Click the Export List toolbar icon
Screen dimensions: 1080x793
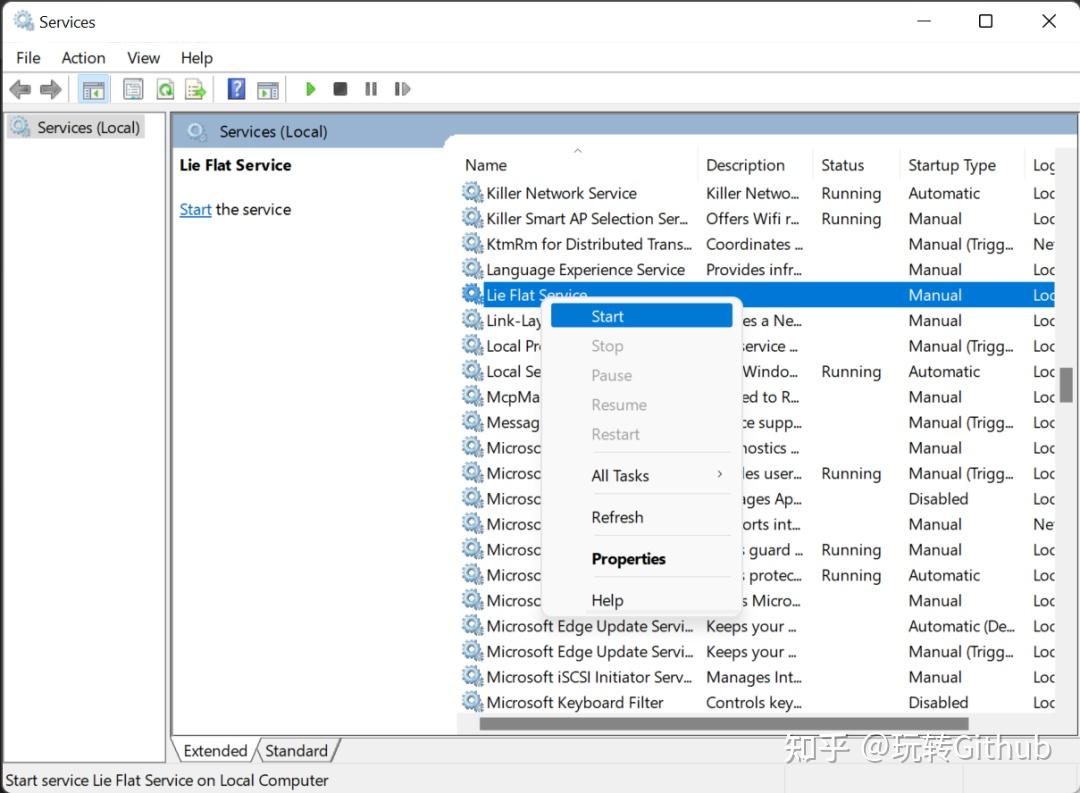[196, 89]
